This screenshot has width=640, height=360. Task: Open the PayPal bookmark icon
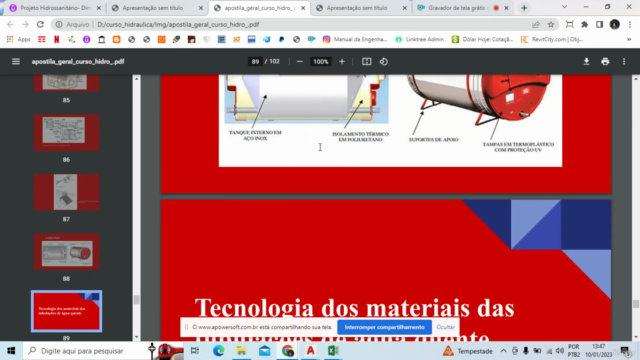tap(281, 39)
